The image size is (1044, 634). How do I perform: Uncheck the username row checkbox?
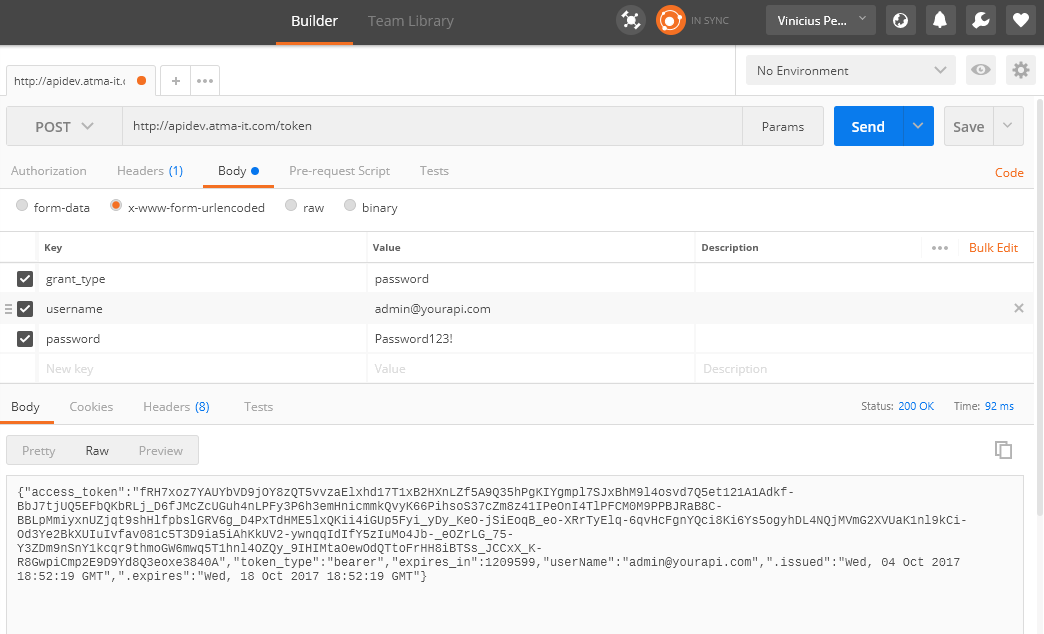(25, 309)
